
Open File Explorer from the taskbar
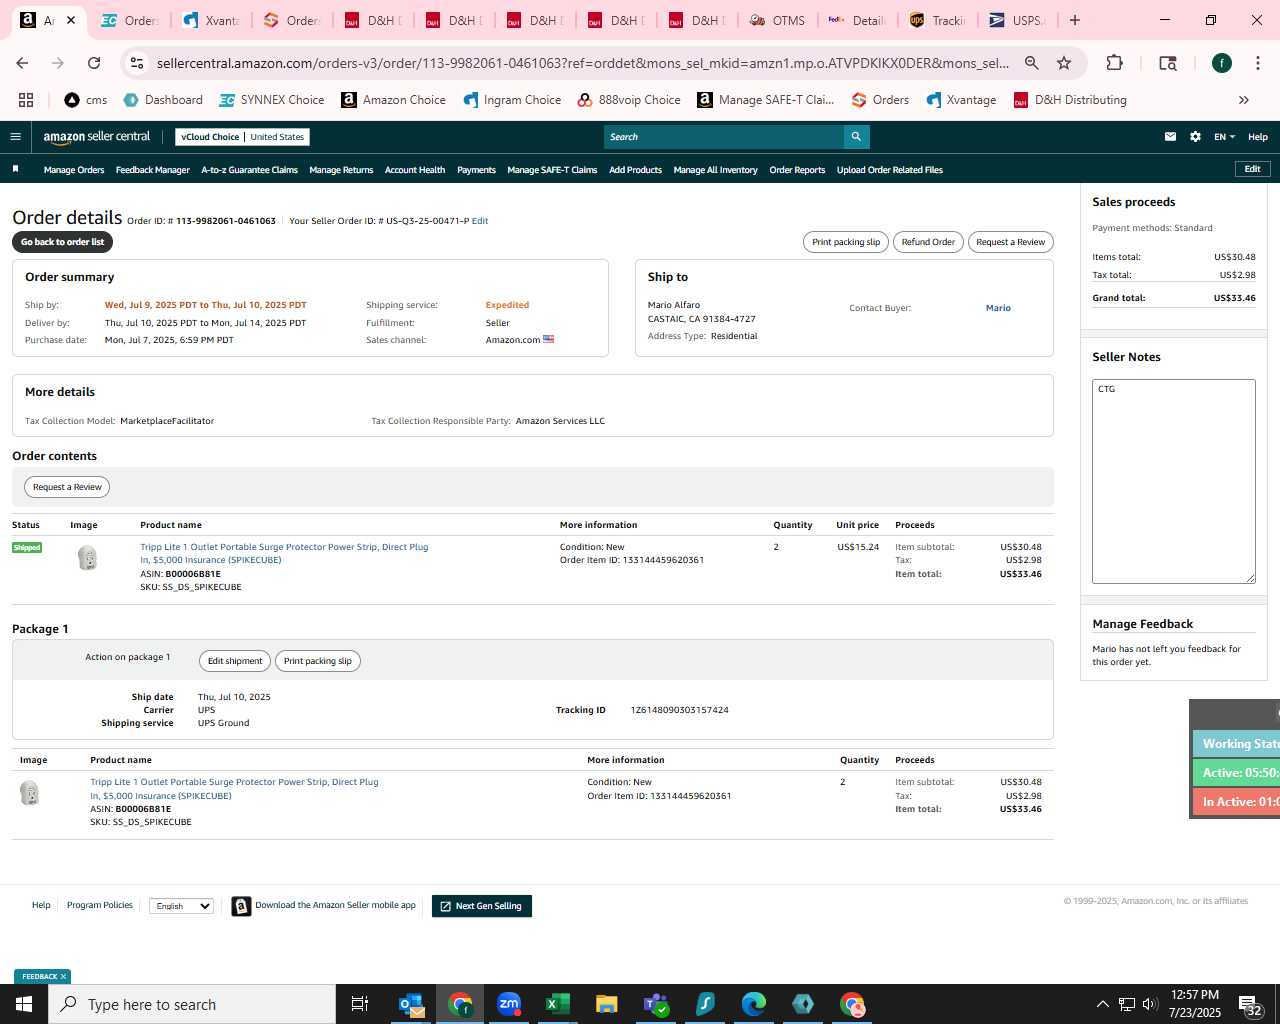[607, 1004]
